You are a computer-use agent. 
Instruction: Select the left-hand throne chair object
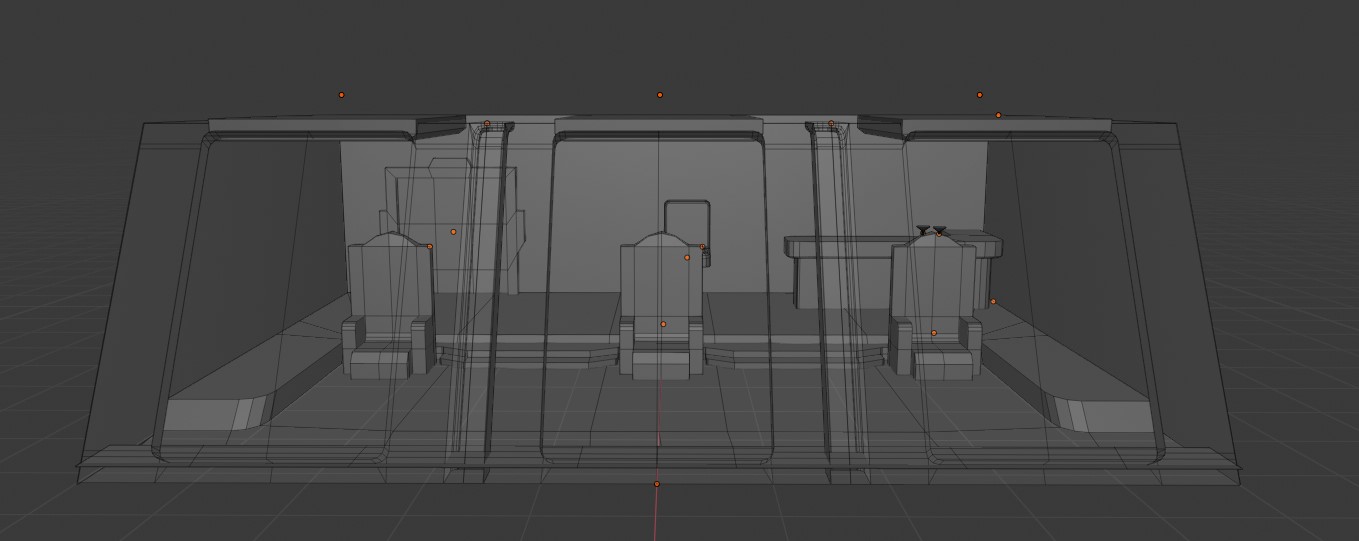click(x=388, y=305)
